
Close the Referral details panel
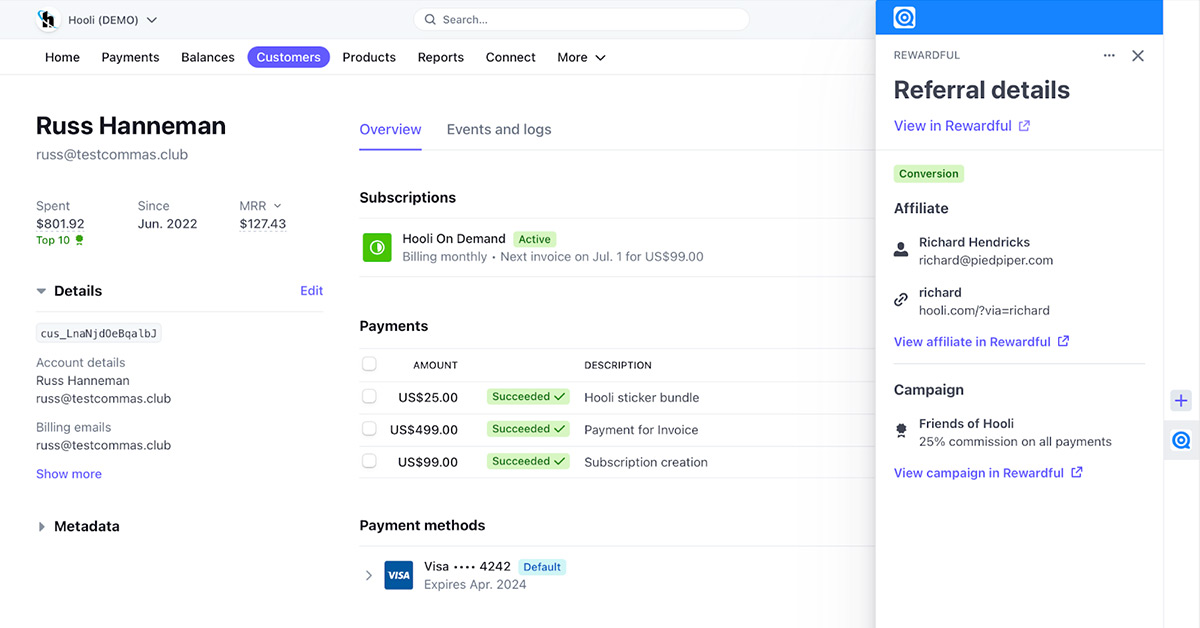pos(1138,56)
